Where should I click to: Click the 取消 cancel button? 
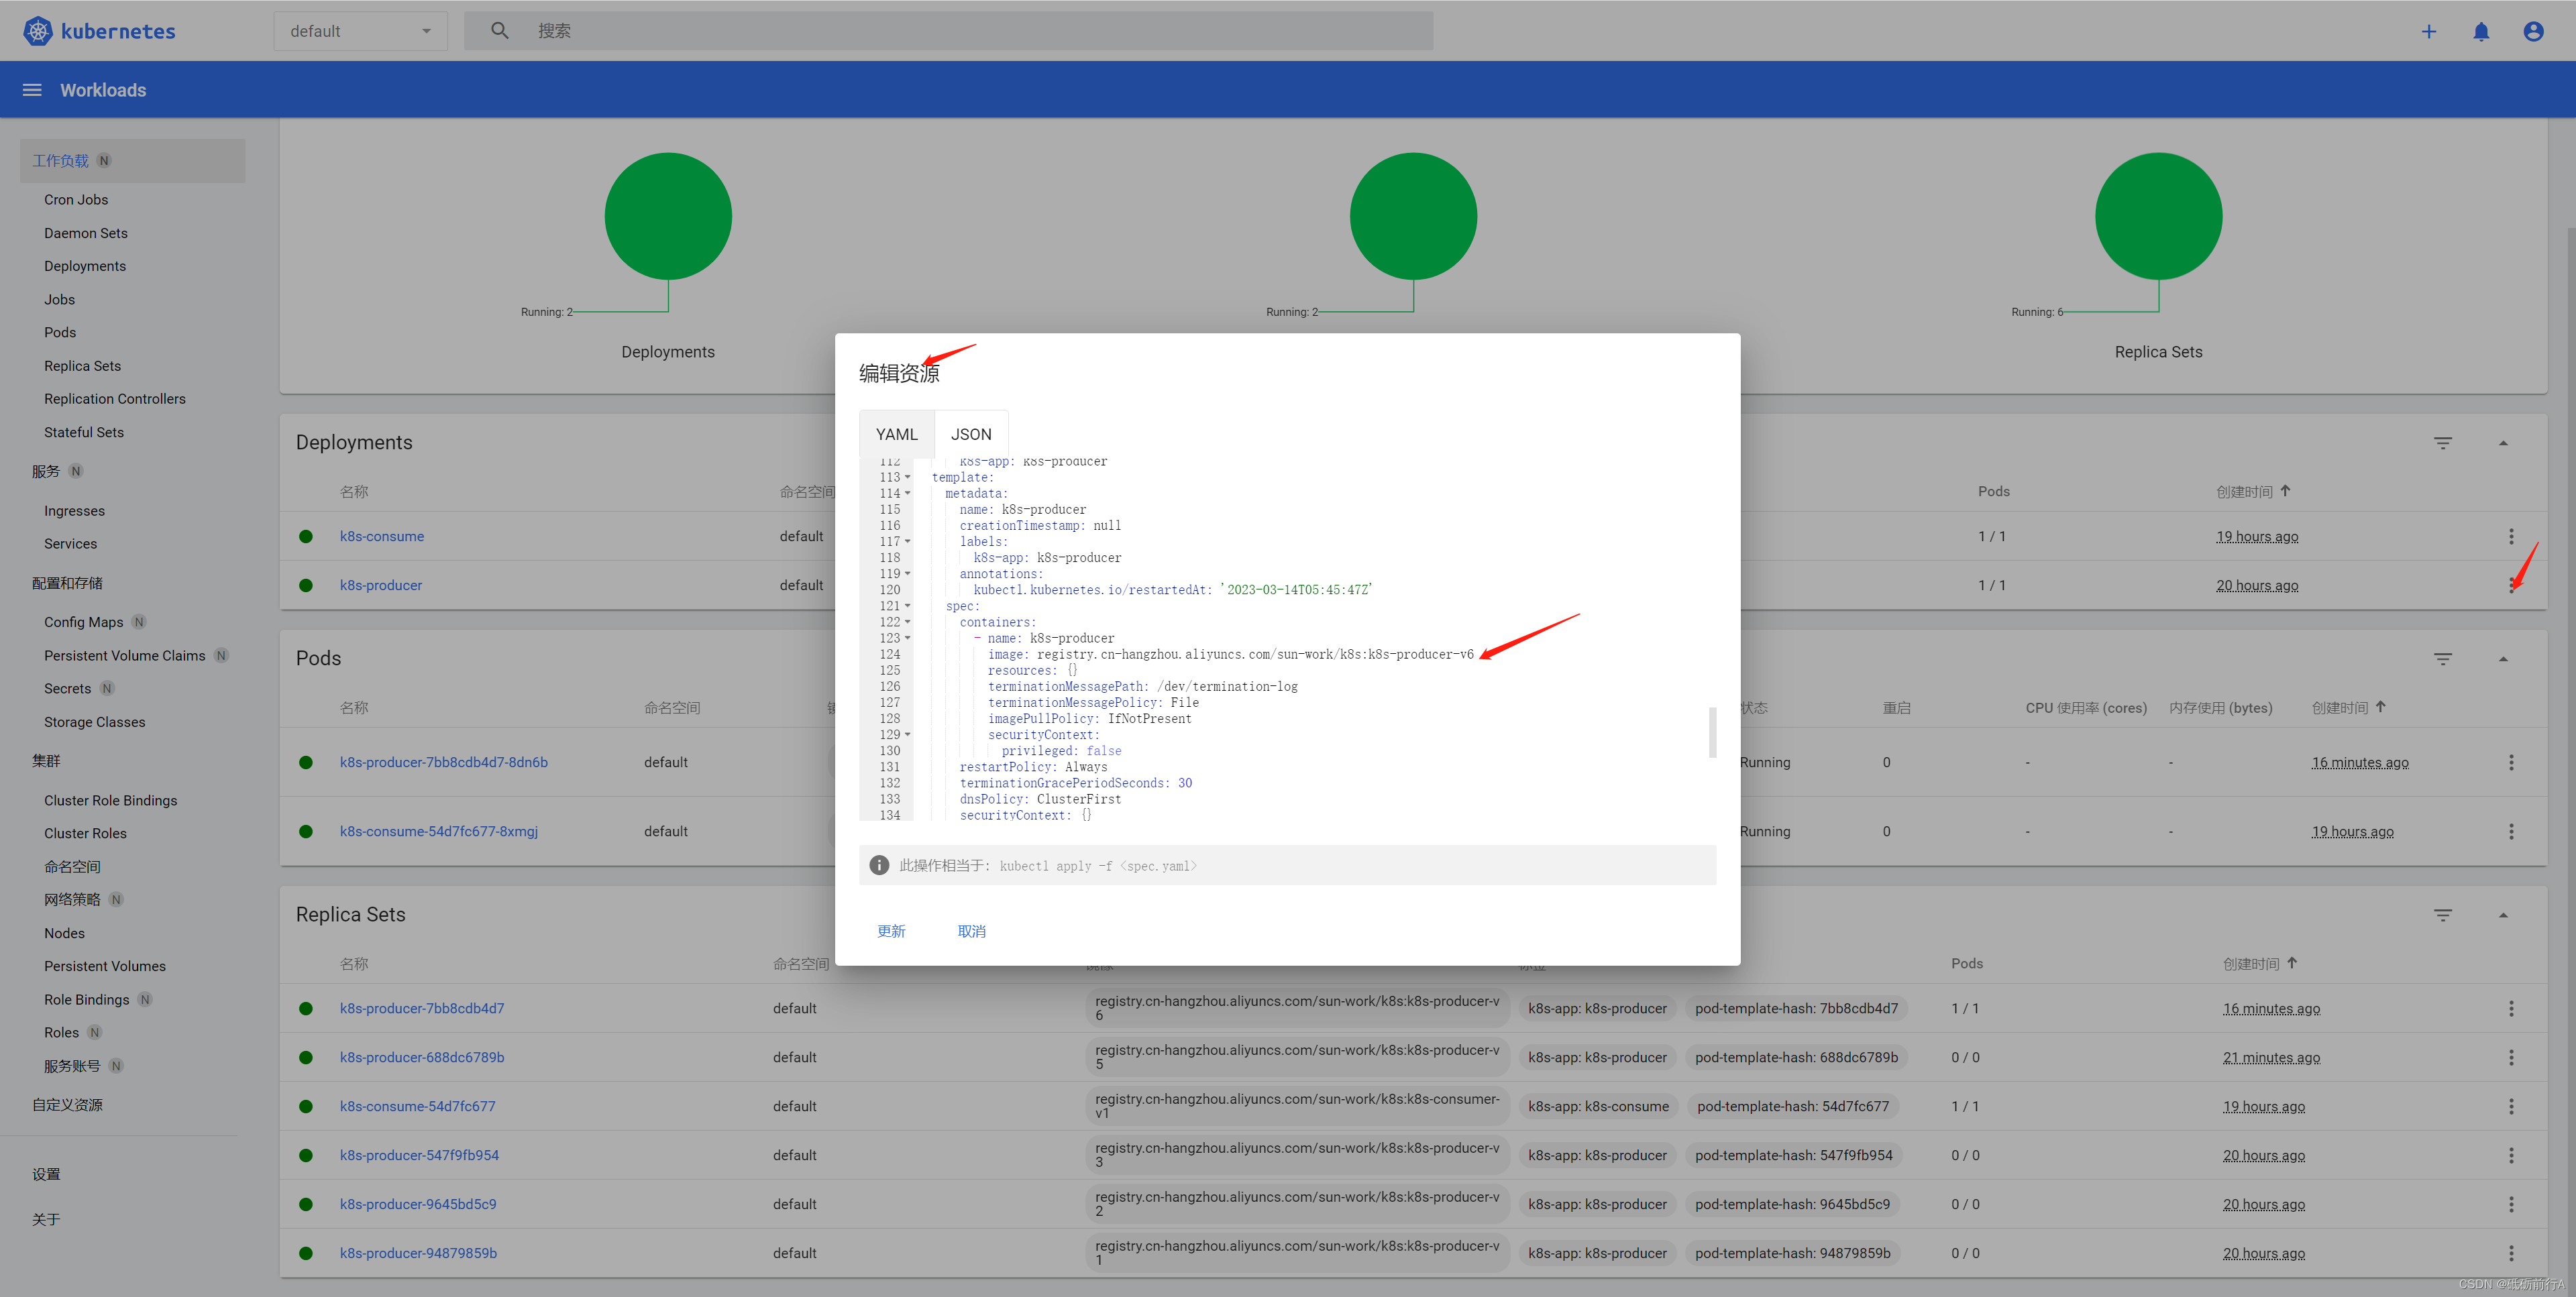coord(971,931)
